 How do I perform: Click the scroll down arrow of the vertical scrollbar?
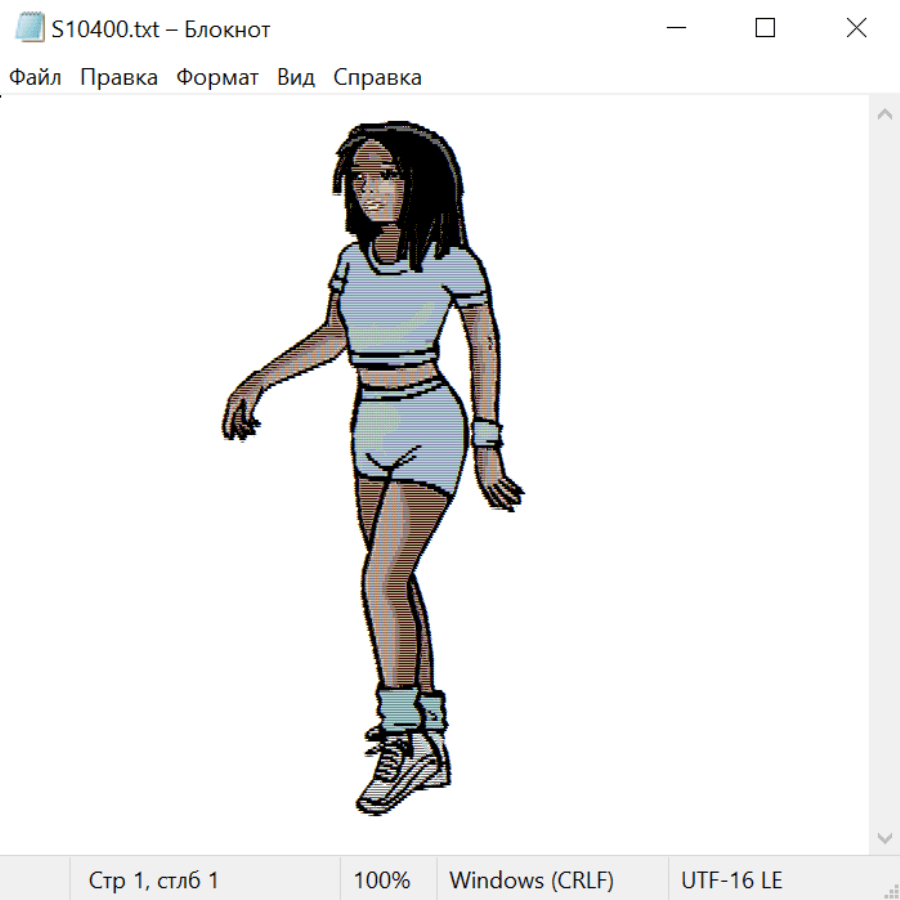coord(884,837)
